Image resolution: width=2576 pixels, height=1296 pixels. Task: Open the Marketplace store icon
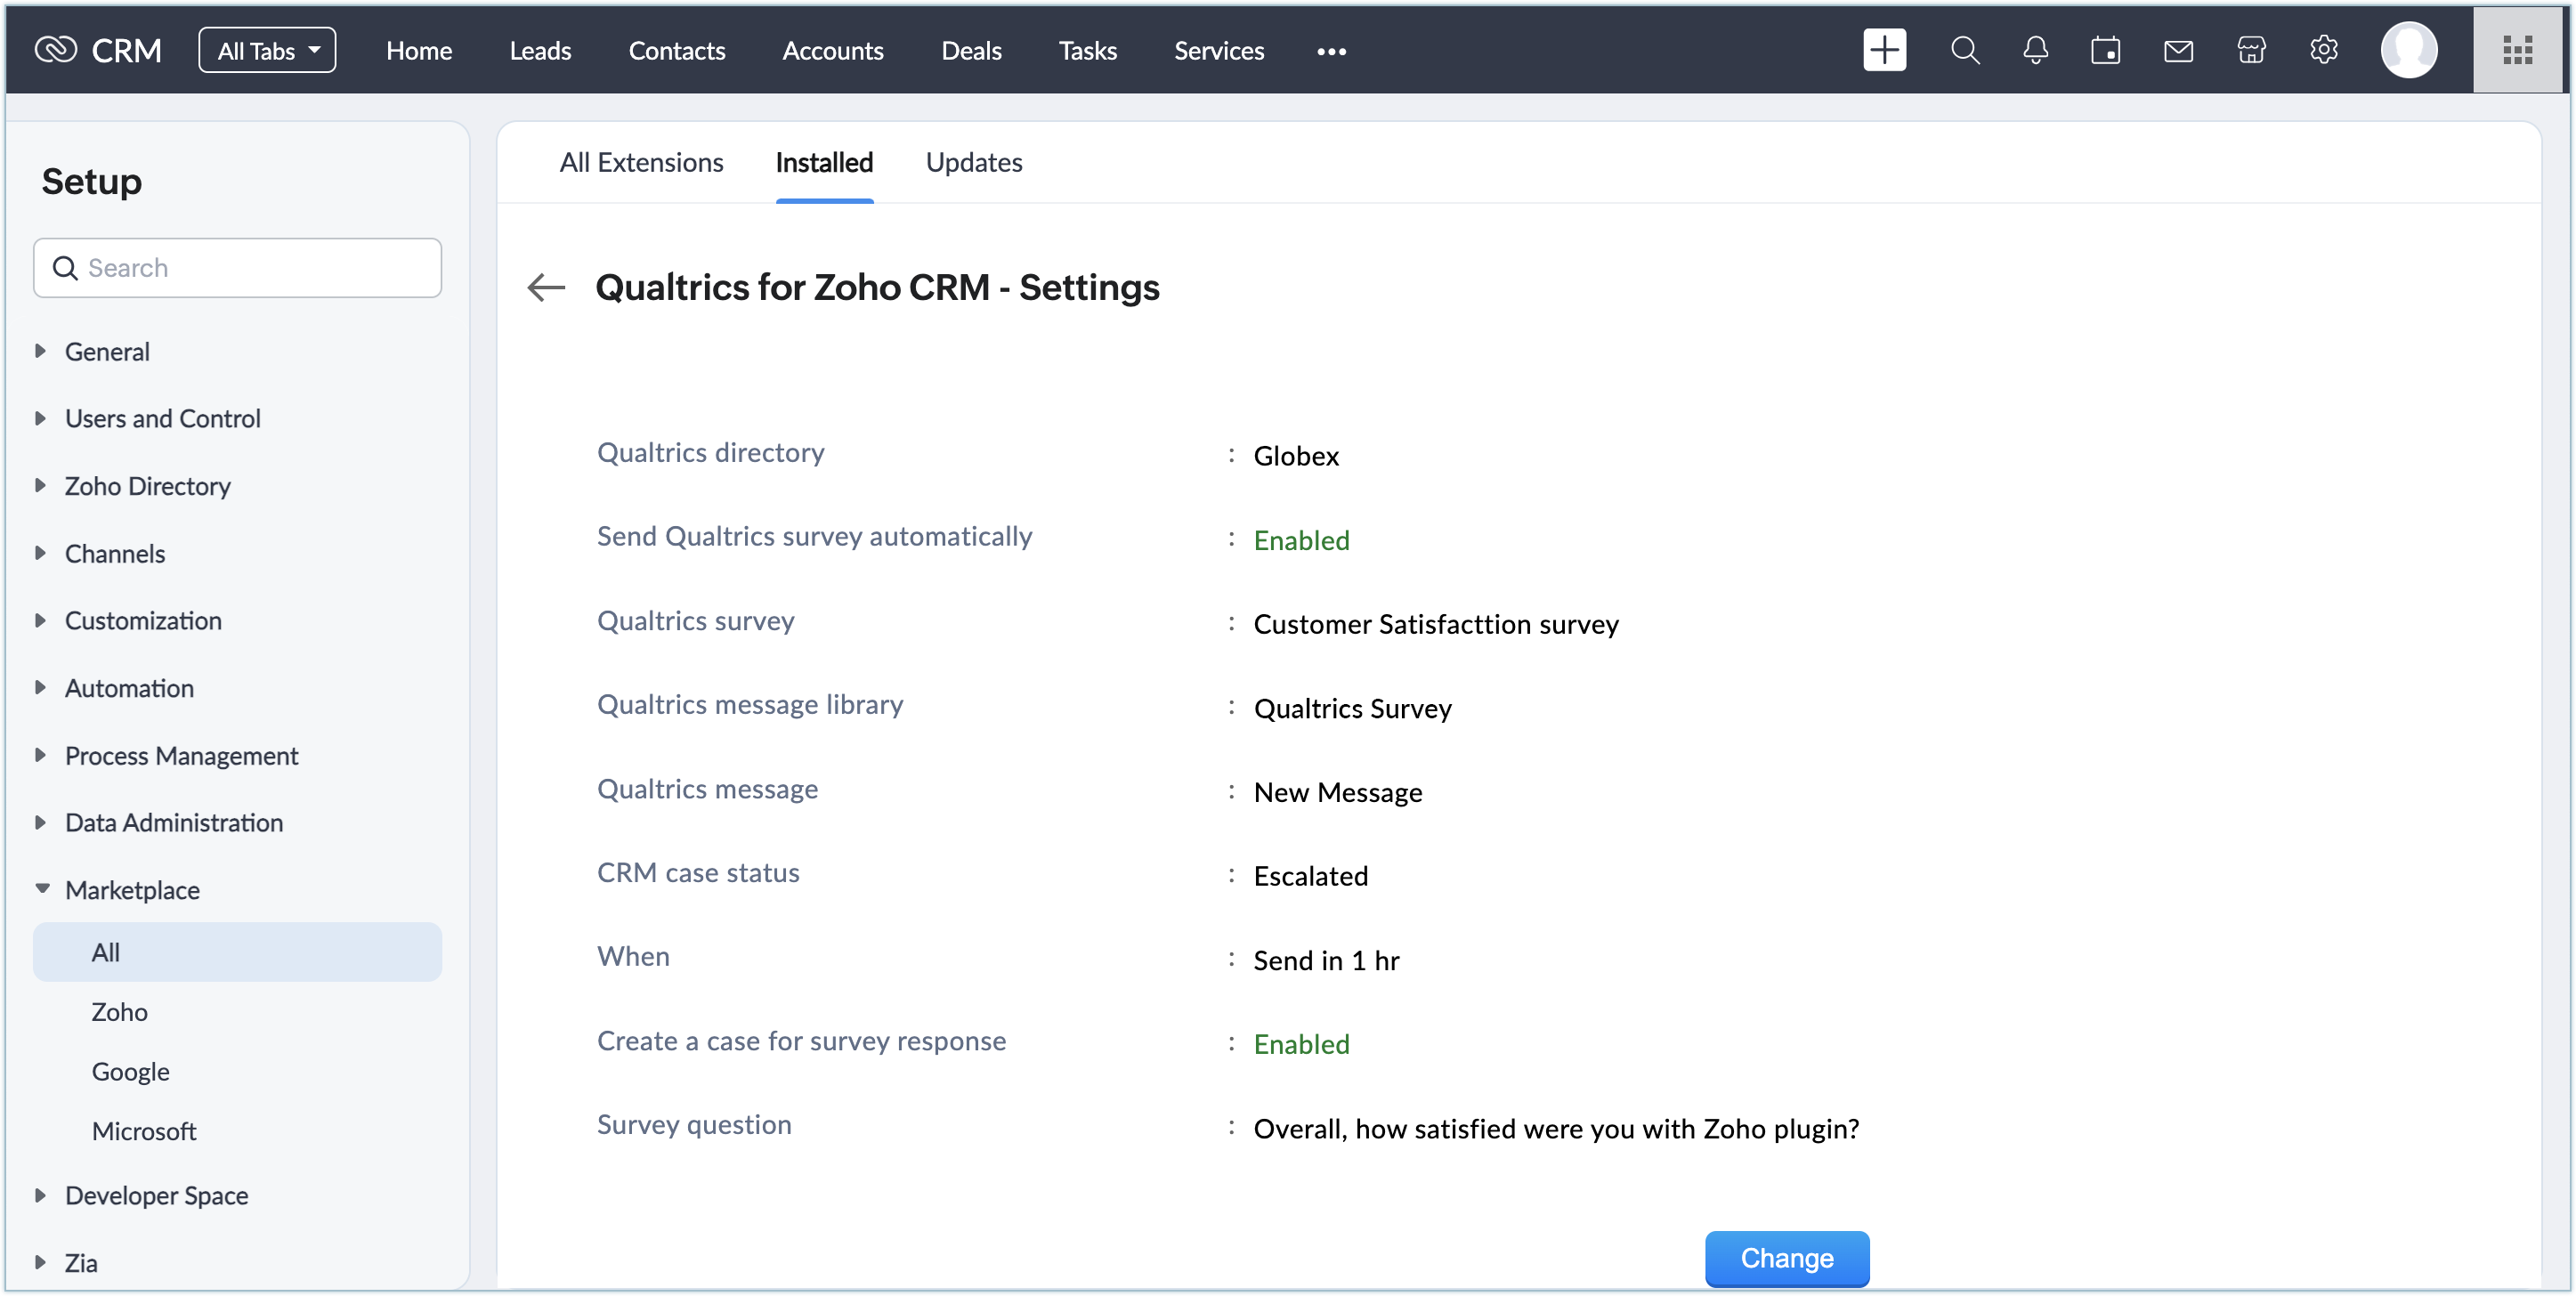tap(2251, 50)
